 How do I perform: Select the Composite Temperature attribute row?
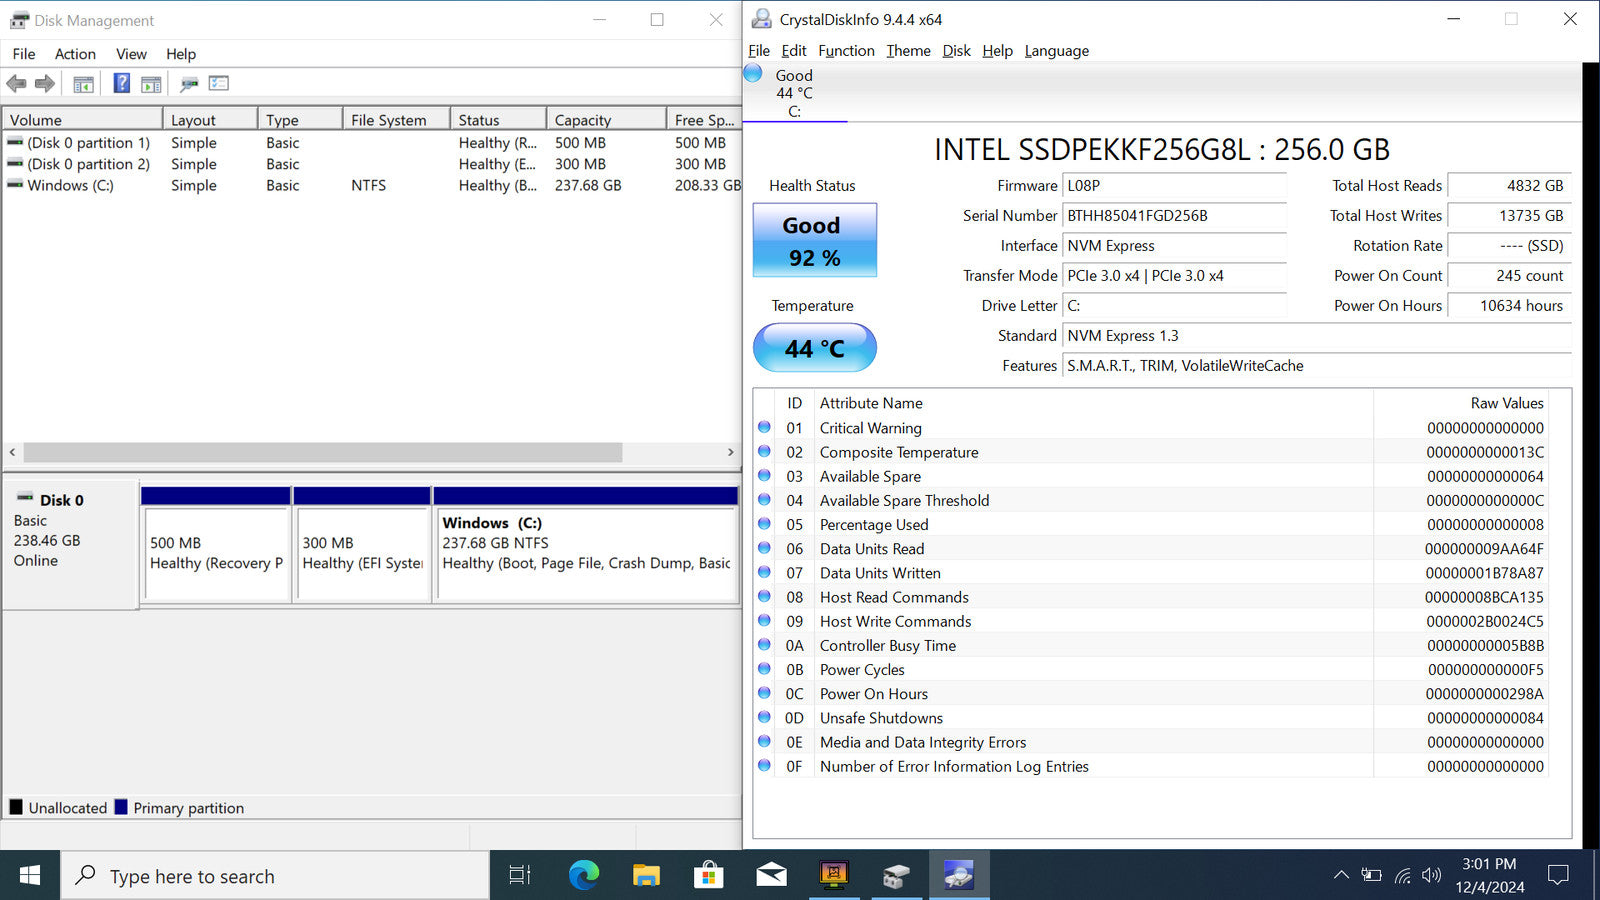pos(1152,452)
